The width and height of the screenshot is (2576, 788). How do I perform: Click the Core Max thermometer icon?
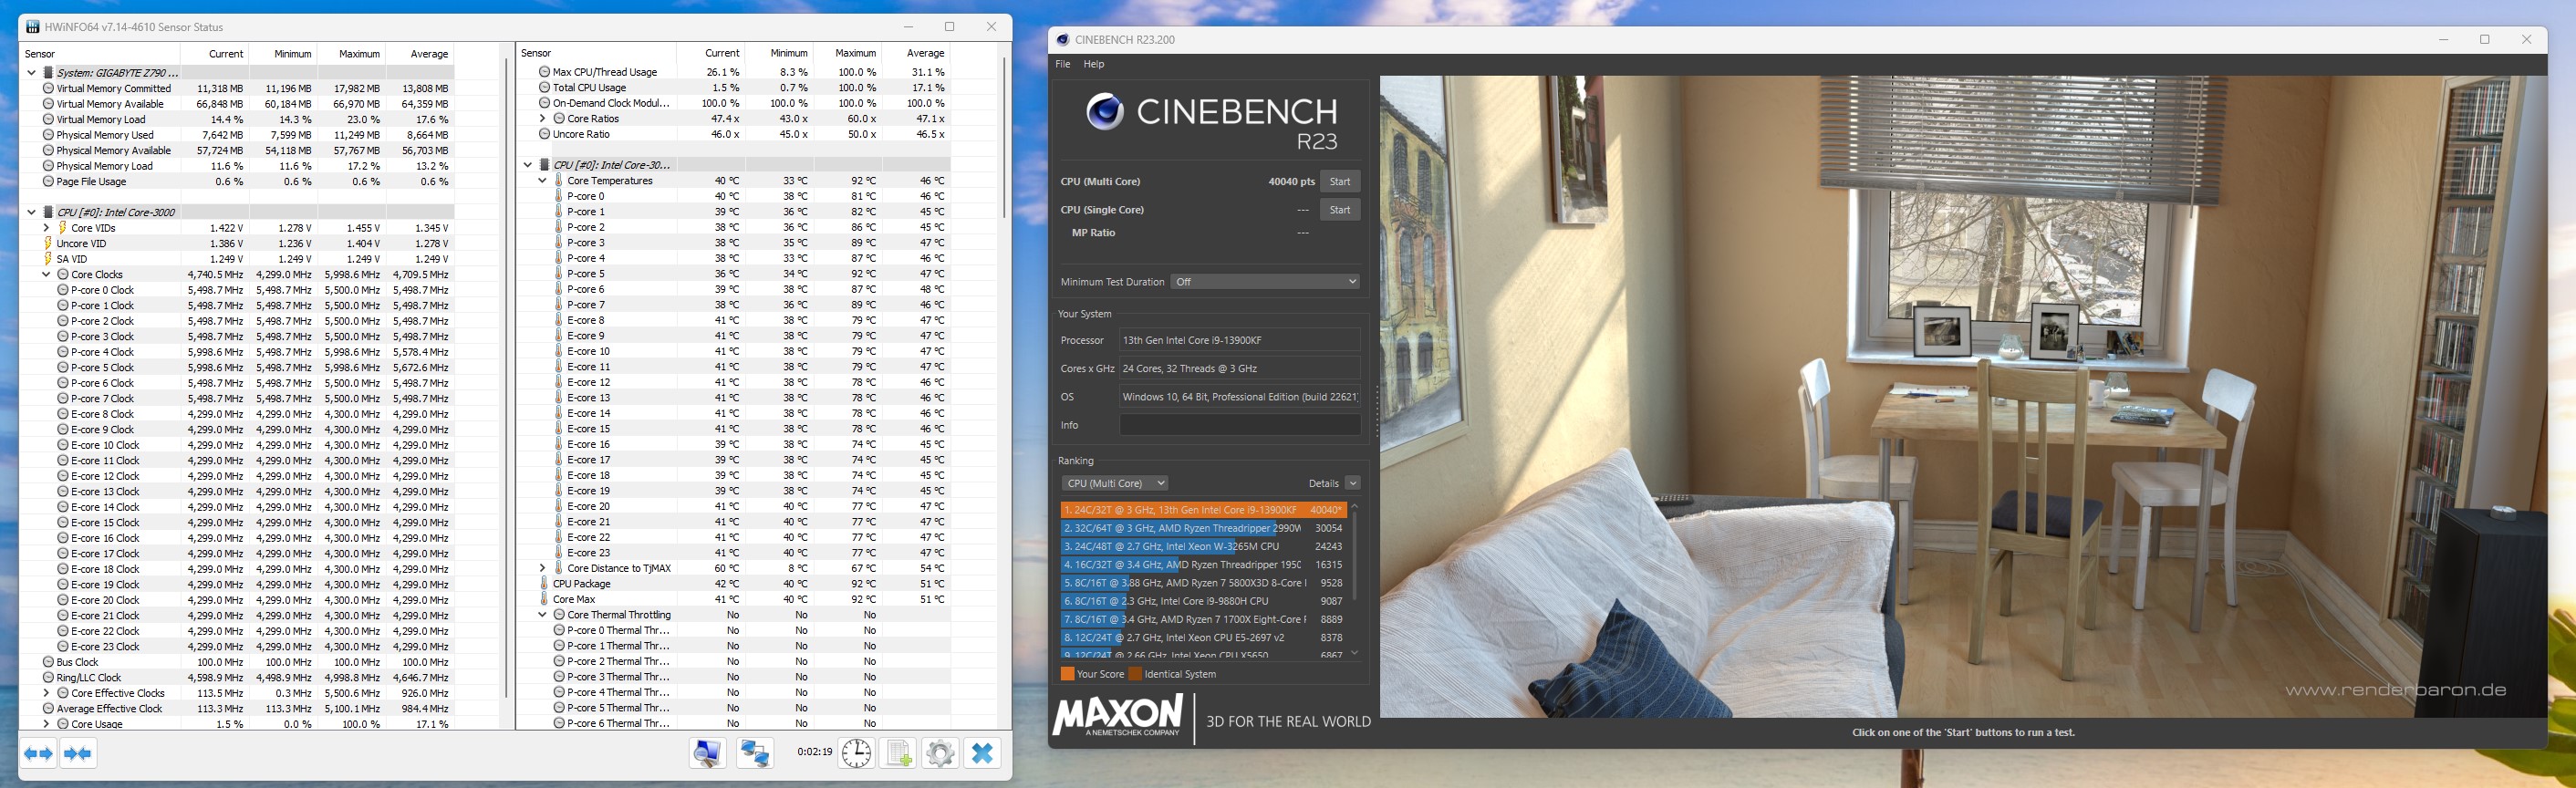545,600
